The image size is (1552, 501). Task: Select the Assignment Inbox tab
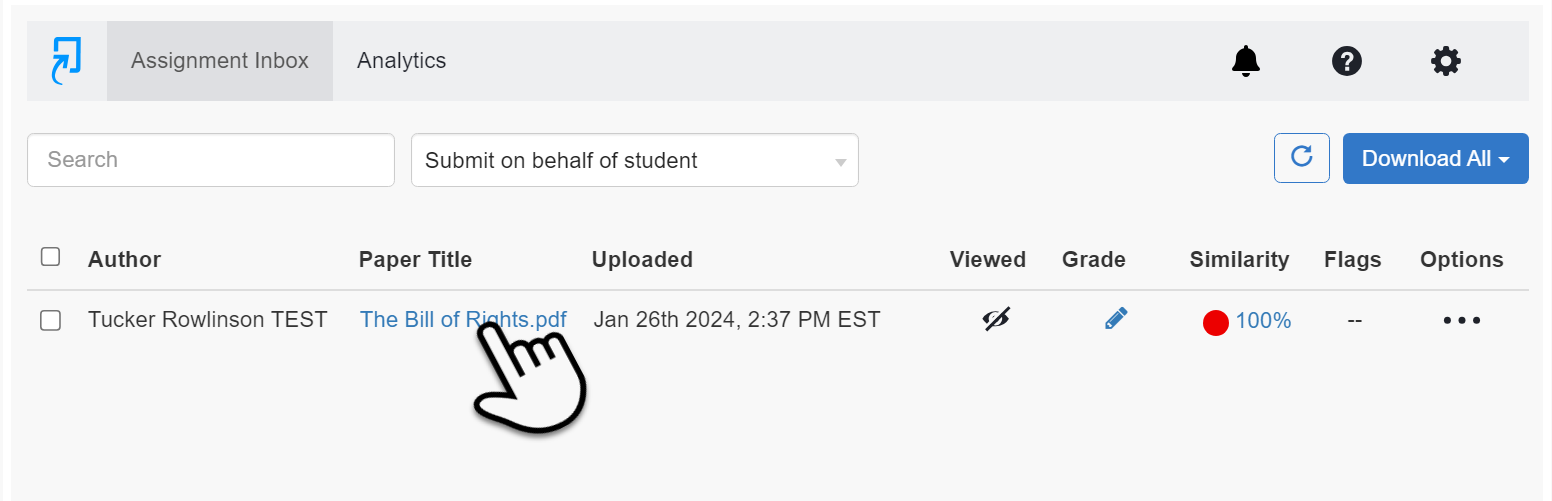[220, 61]
